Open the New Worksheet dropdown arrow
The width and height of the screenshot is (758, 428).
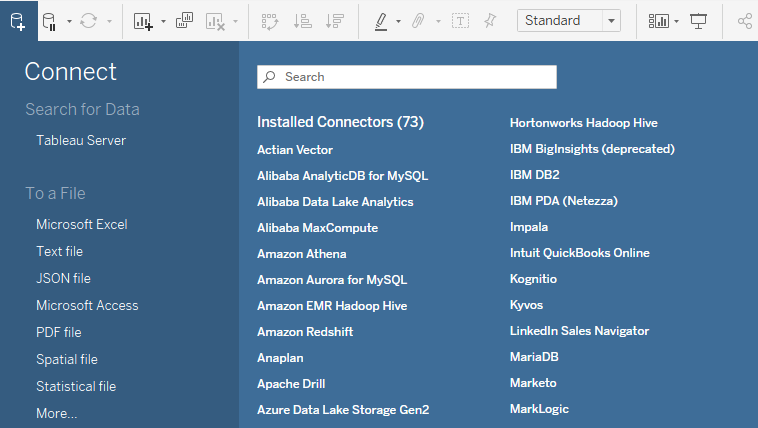click(163, 21)
